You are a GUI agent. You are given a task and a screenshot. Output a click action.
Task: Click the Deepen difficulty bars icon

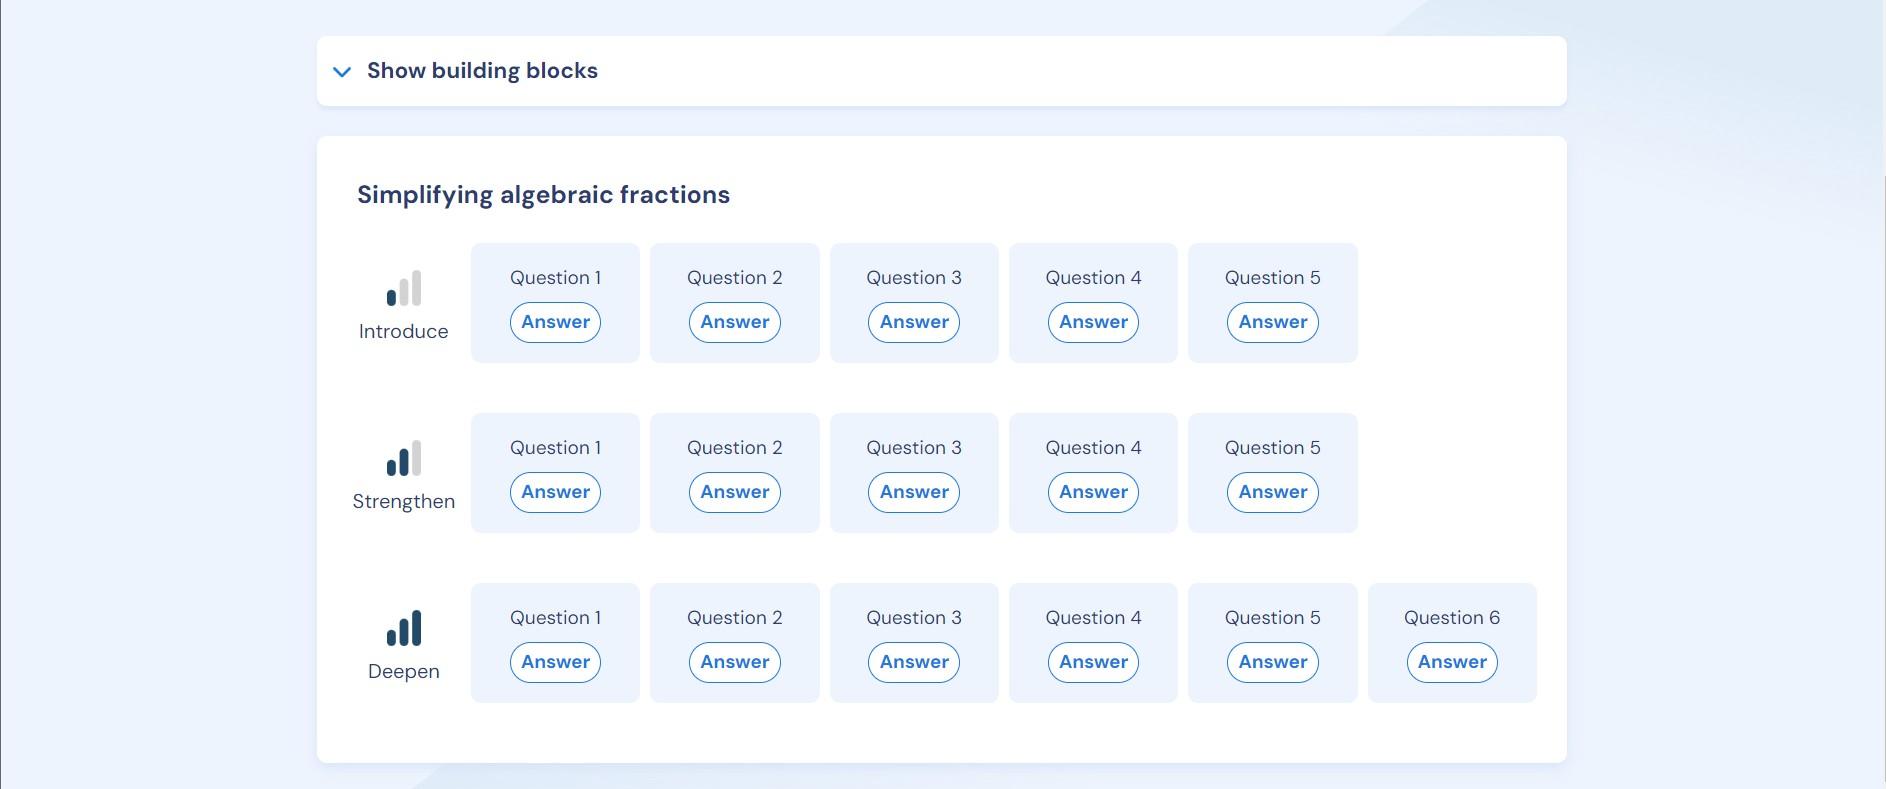point(404,628)
